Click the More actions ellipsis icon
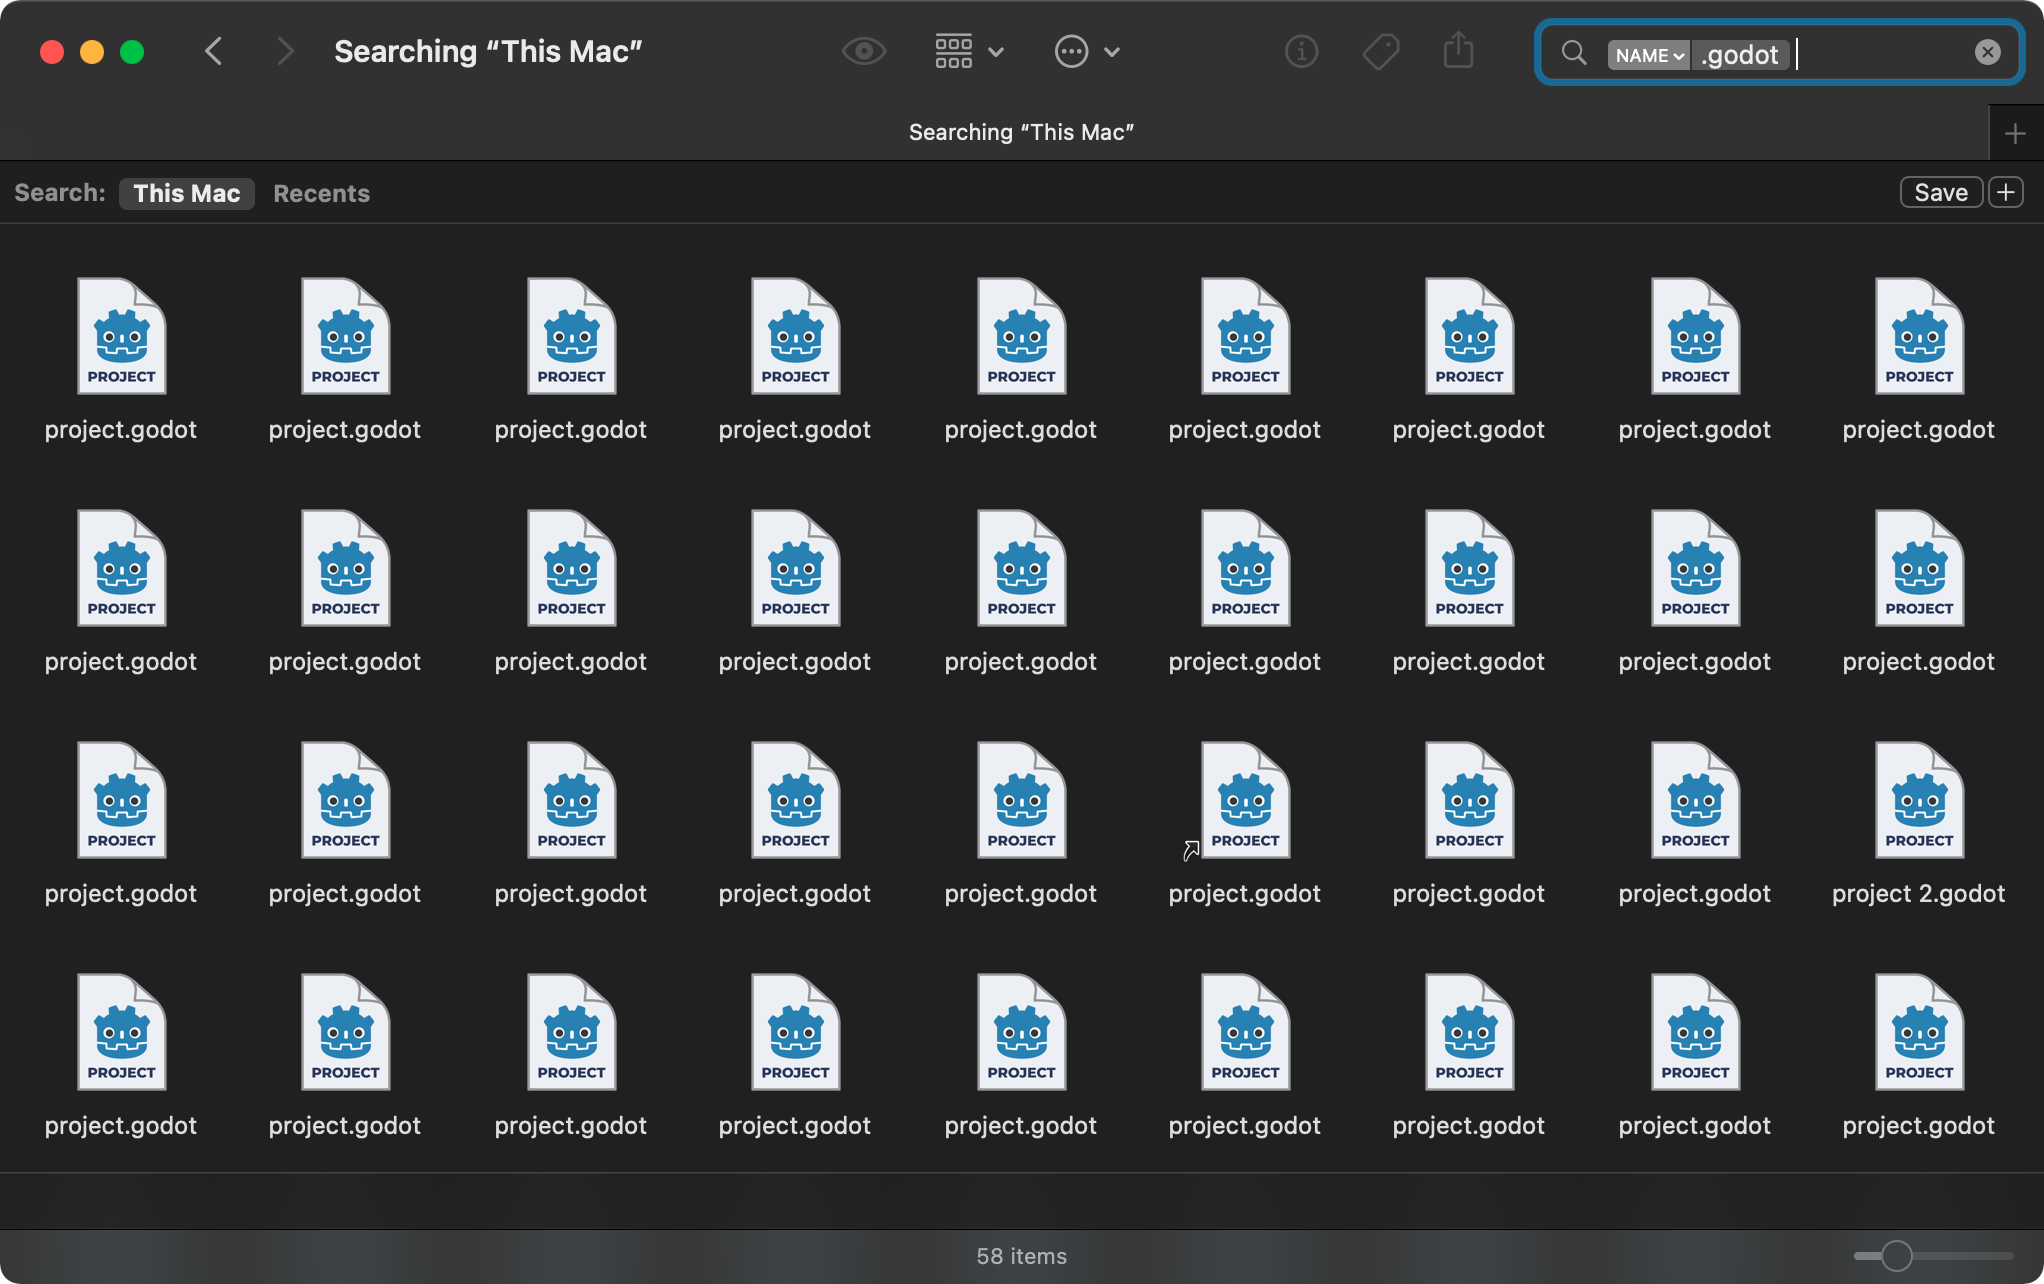Screen dimensions: 2044x1284 (1071, 51)
